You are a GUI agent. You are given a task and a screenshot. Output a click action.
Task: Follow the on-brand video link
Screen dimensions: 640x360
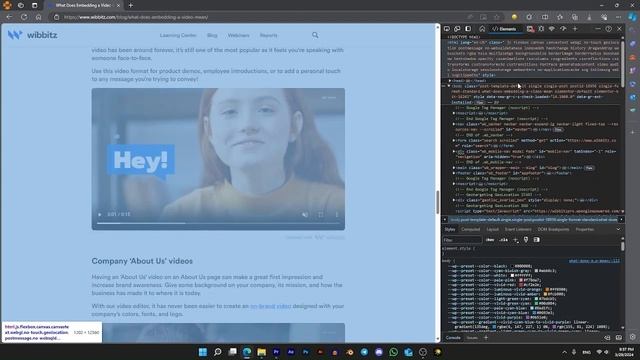coord(271,306)
